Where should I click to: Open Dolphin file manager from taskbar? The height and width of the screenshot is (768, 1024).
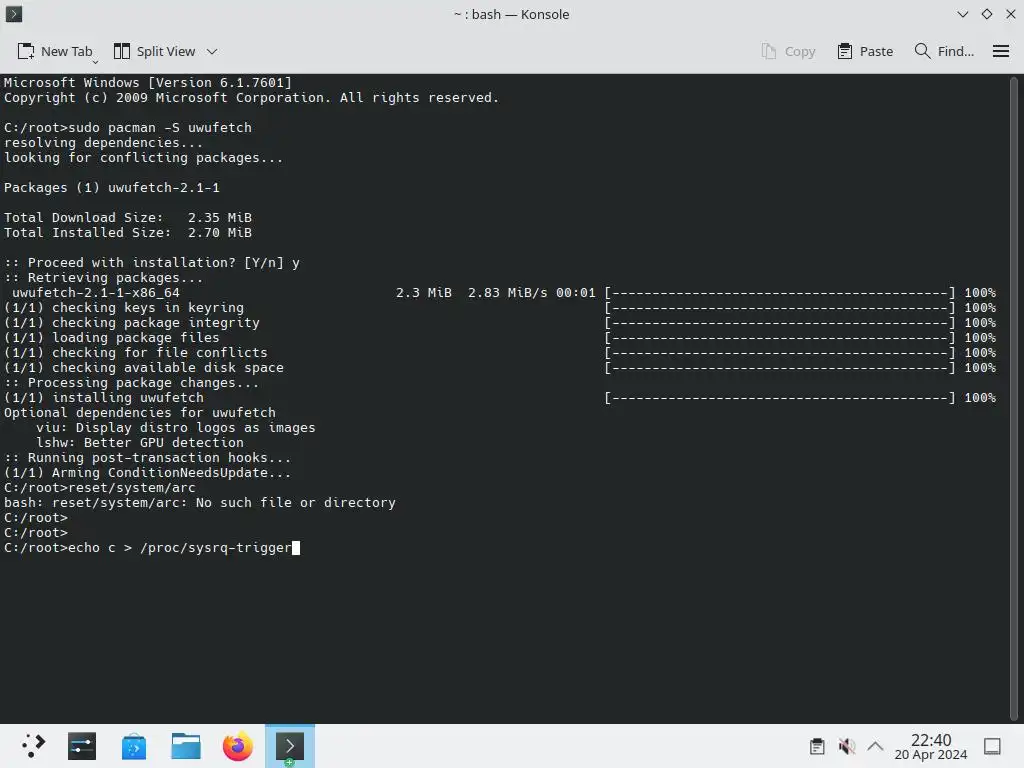(x=186, y=746)
